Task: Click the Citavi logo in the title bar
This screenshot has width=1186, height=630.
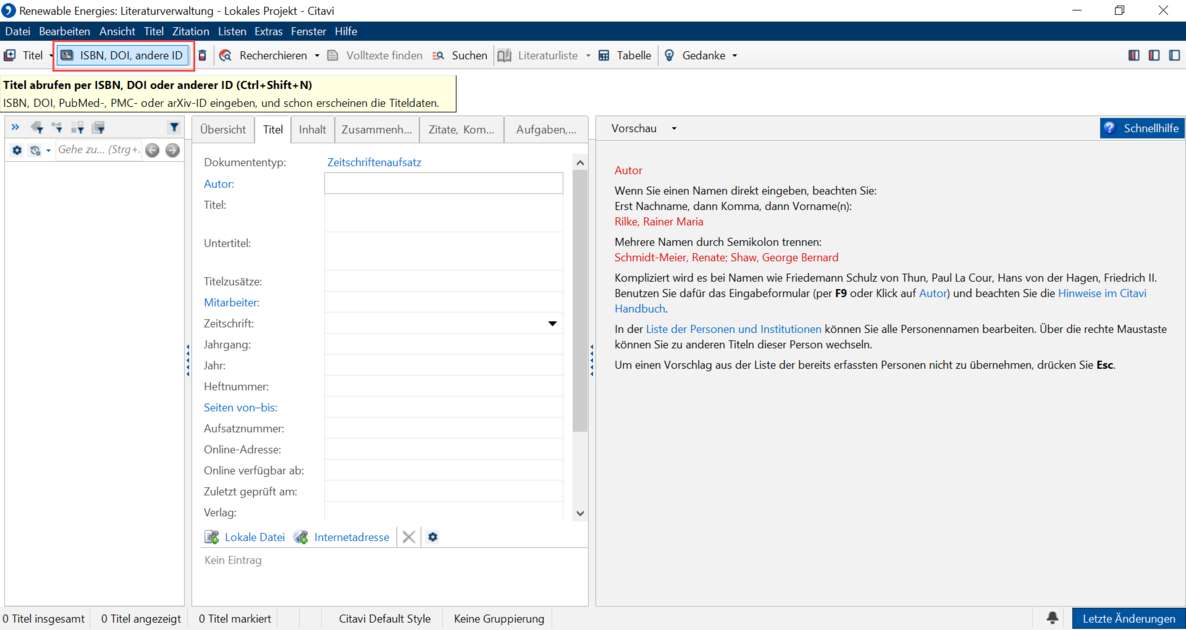Action: 10,11
